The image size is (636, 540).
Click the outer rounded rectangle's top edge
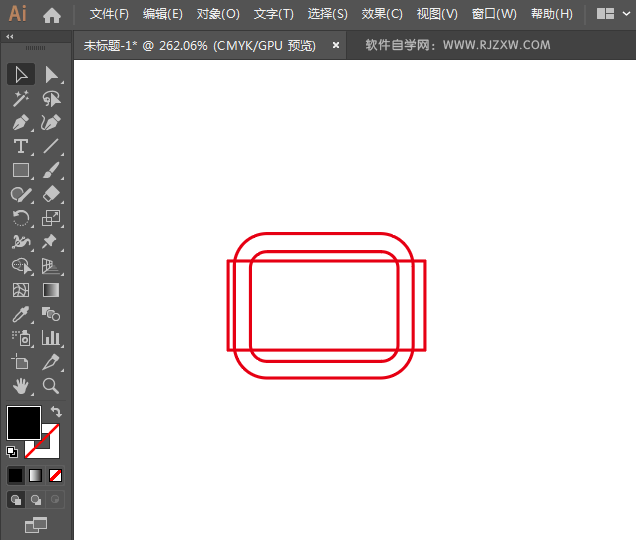324,233
